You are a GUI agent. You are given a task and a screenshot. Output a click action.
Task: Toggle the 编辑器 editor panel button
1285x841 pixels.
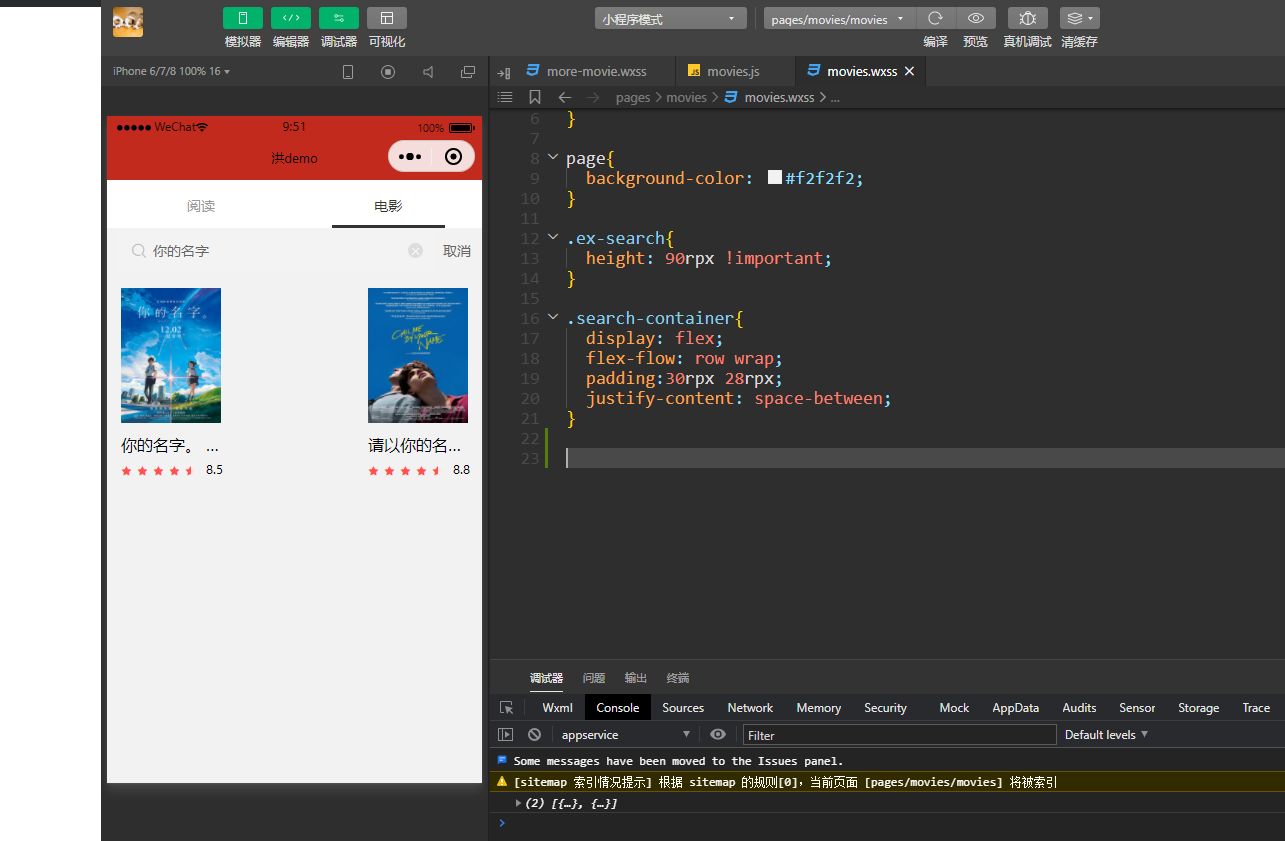pos(291,18)
